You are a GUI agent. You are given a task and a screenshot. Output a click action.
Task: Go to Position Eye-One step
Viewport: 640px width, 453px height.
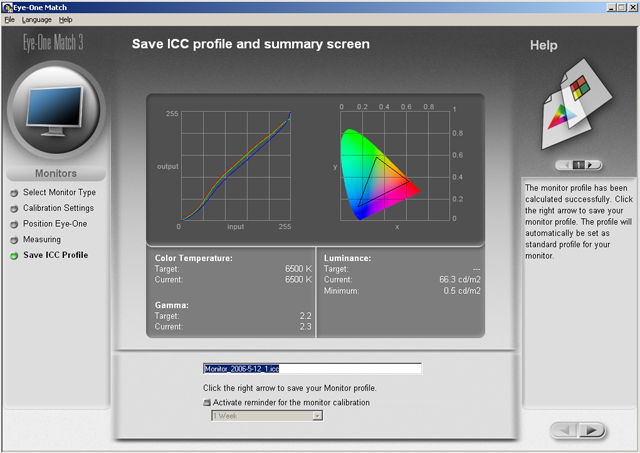[55, 224]
